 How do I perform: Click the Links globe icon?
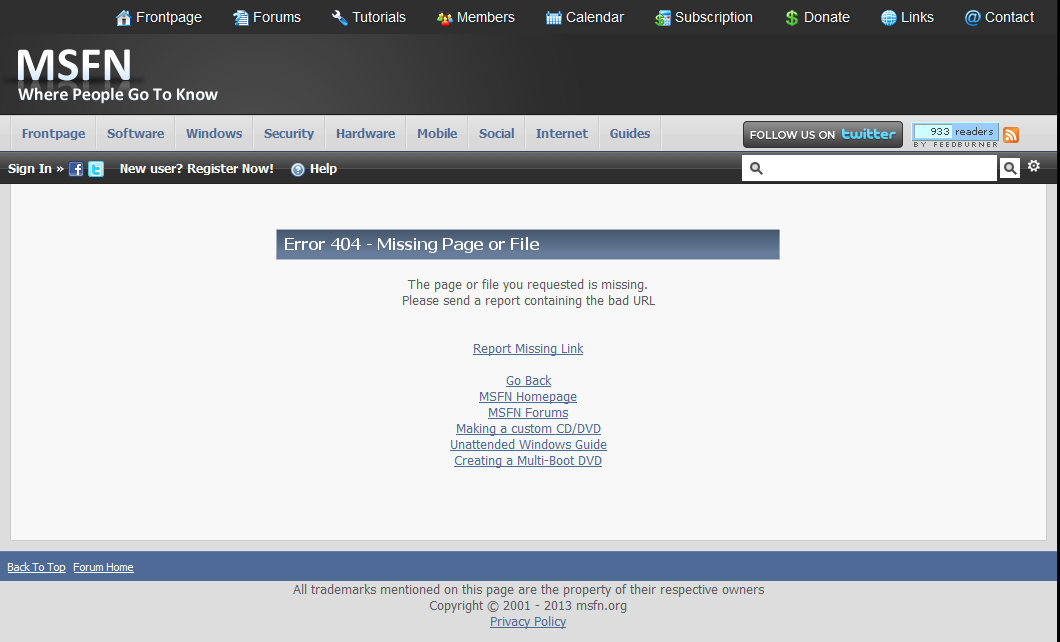[x=888, y=18]
